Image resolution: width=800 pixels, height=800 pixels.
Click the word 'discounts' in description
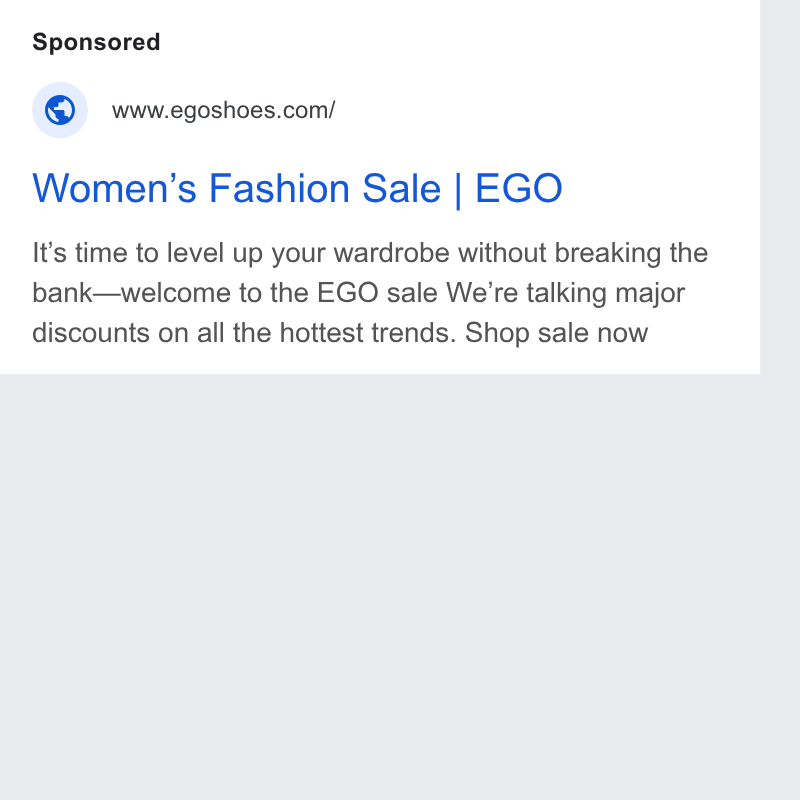[91, 333]
